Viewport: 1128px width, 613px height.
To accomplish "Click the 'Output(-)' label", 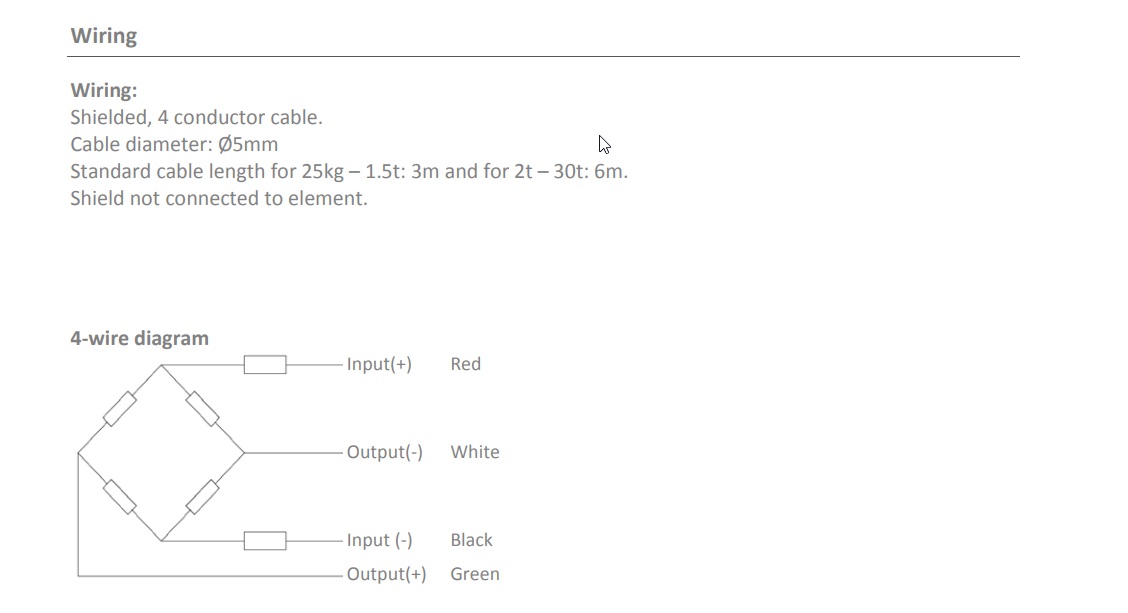I will 384,452.
